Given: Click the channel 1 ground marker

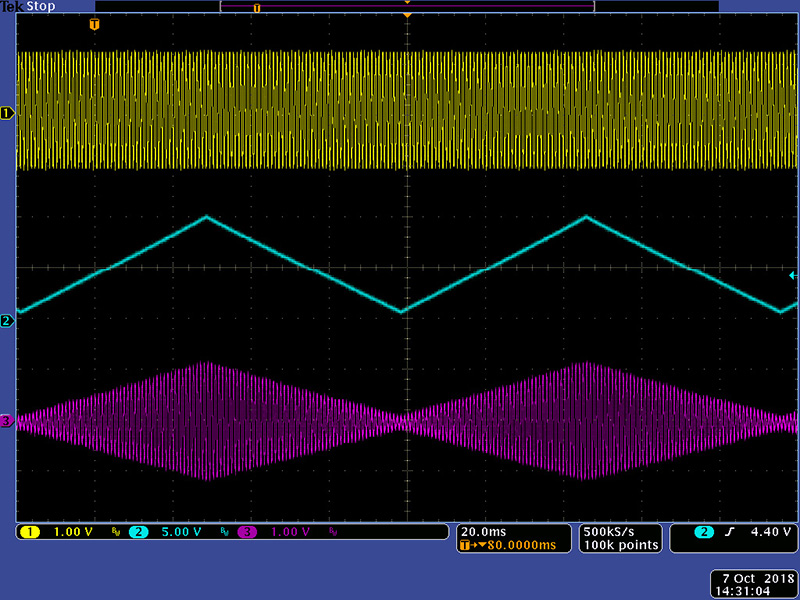Looking at the screenshot, I should [7, 113].
